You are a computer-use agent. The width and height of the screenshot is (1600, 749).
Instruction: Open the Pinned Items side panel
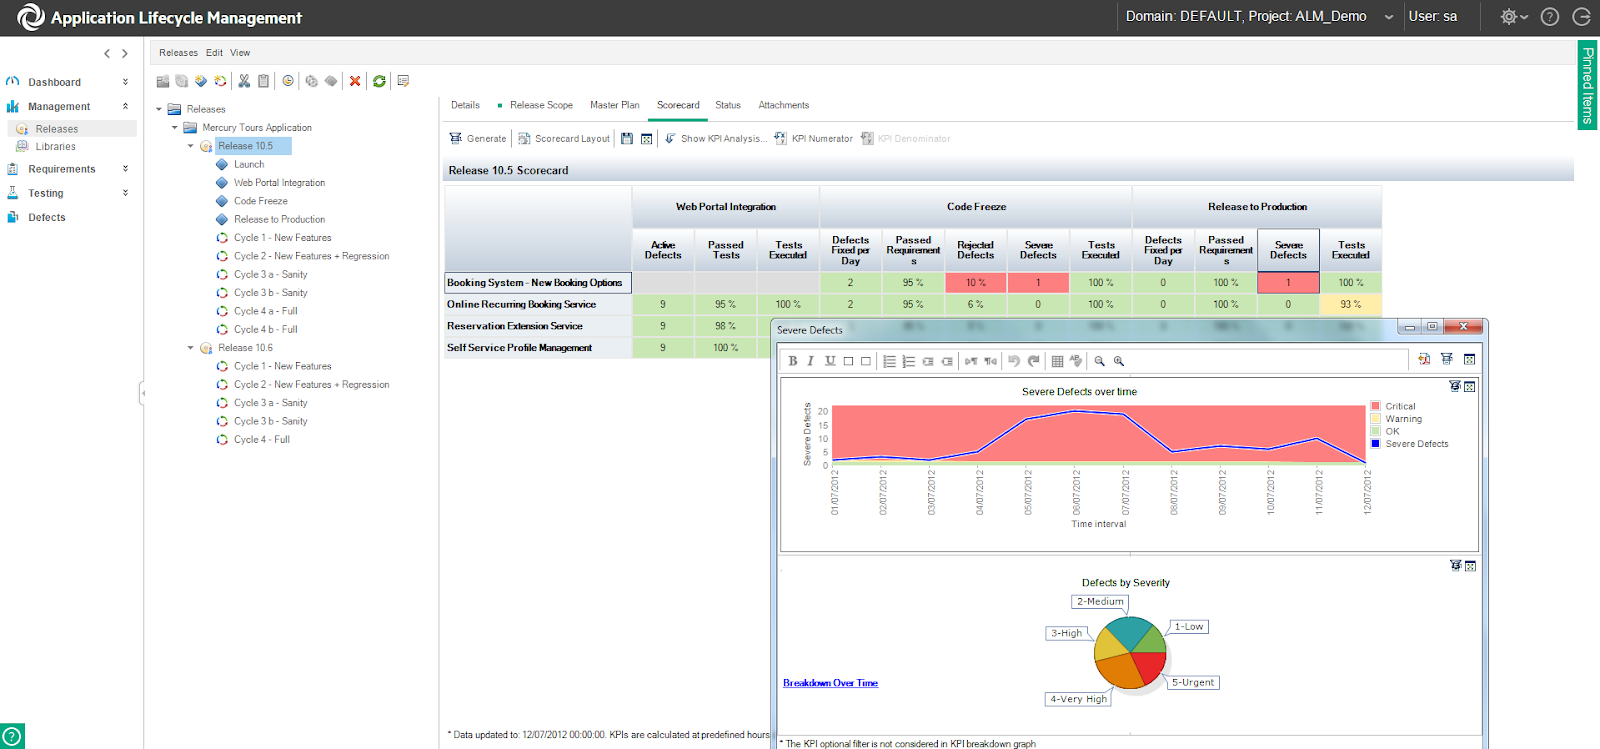tap(1587, 85)
